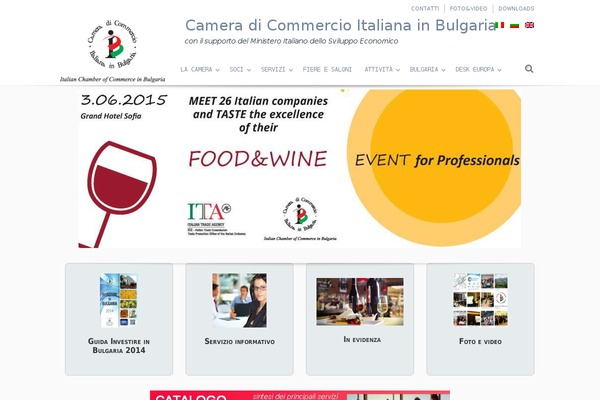Open the Contatti link

pos(425,8)
